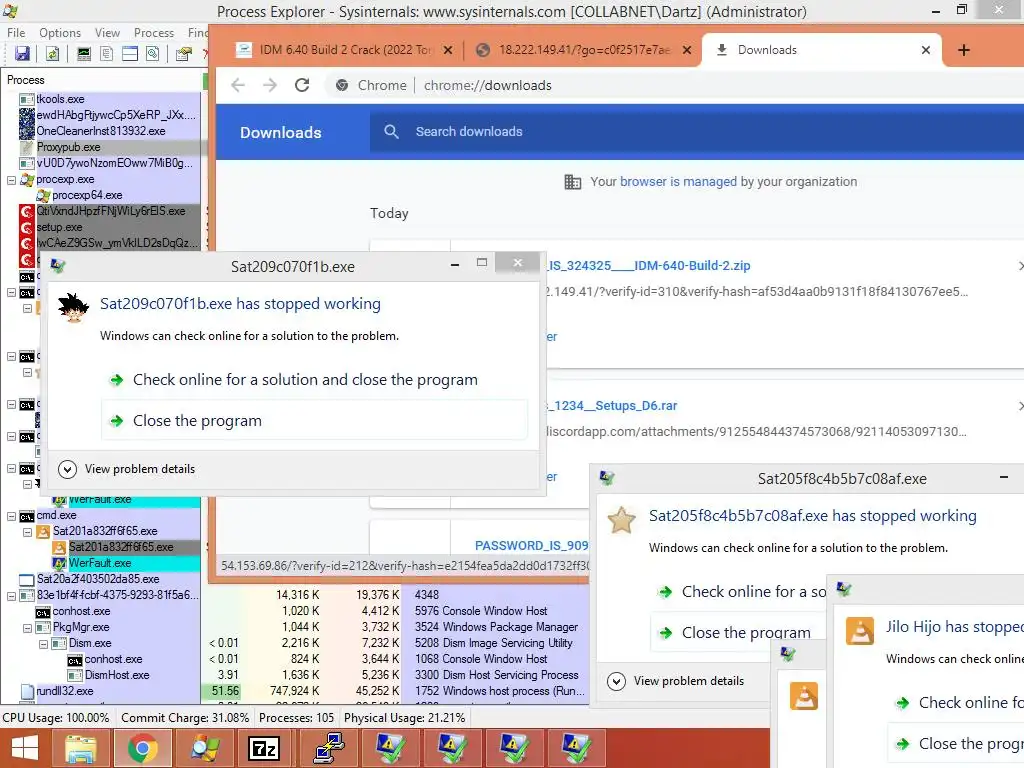Viewport: 1024px width, 768px height.
Task: Go forward in Chrome
Action: click(x=270, y=85)
